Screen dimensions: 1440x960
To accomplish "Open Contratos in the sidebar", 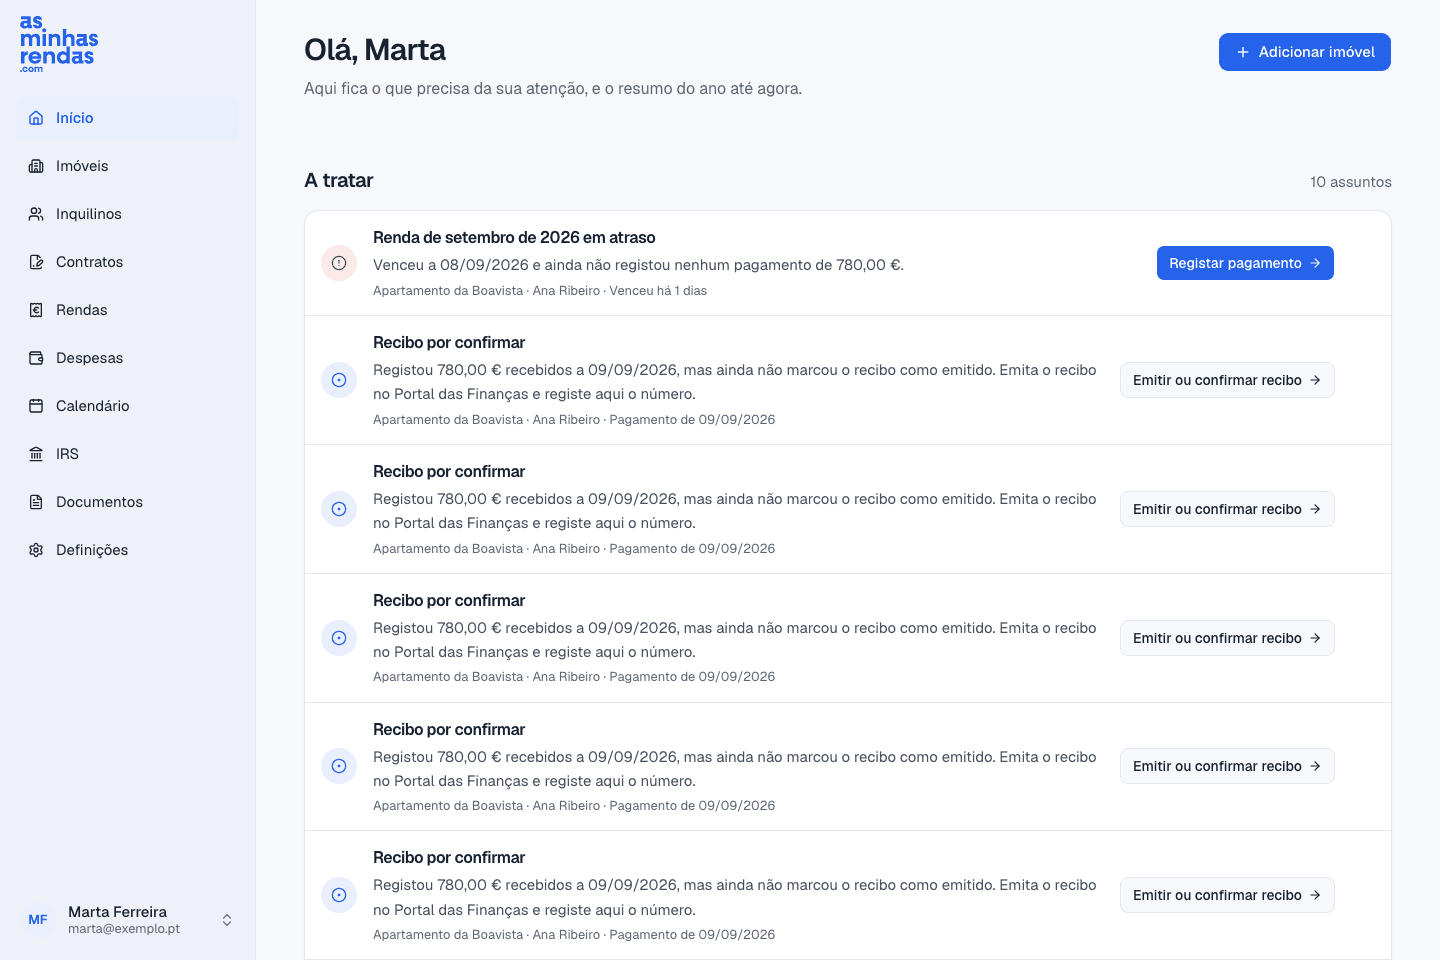I will (x=127, y=262).
